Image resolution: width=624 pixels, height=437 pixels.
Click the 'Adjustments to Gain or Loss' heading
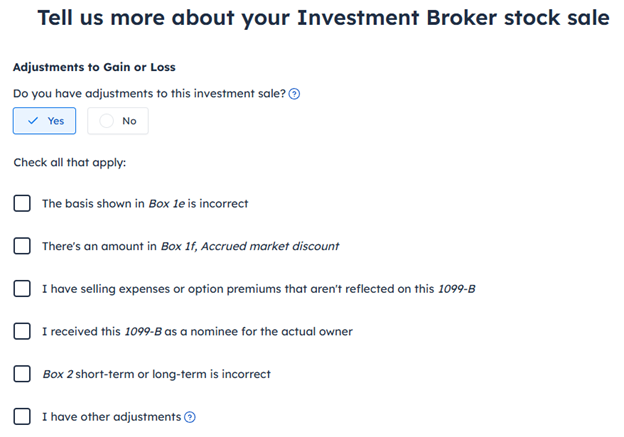pyautogui.click(x=94, y=67)
